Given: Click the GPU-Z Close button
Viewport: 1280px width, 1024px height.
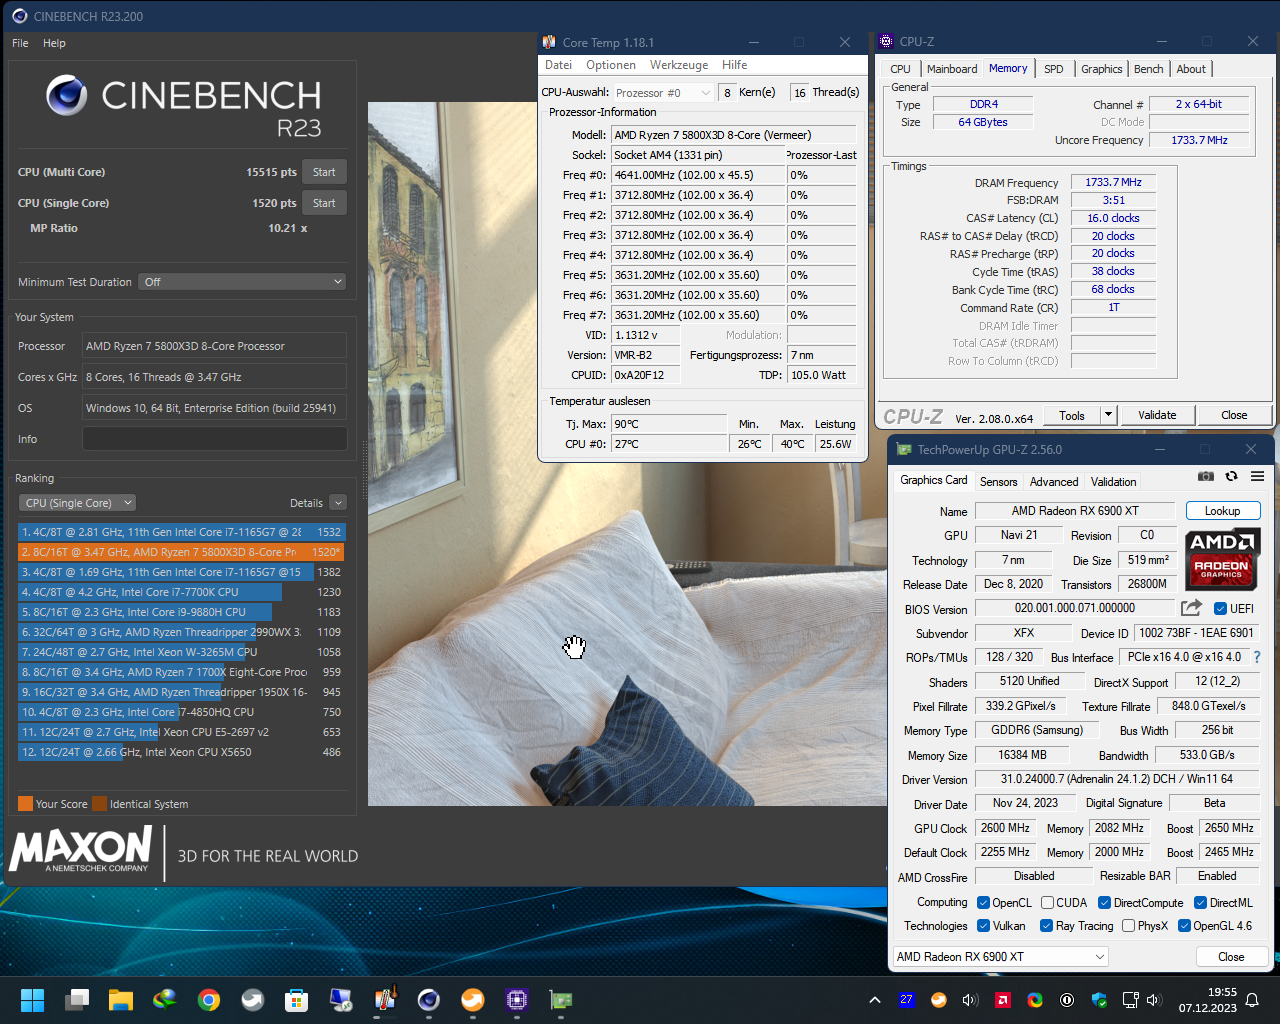Looking at the screenshot, I should (1231, 957).
